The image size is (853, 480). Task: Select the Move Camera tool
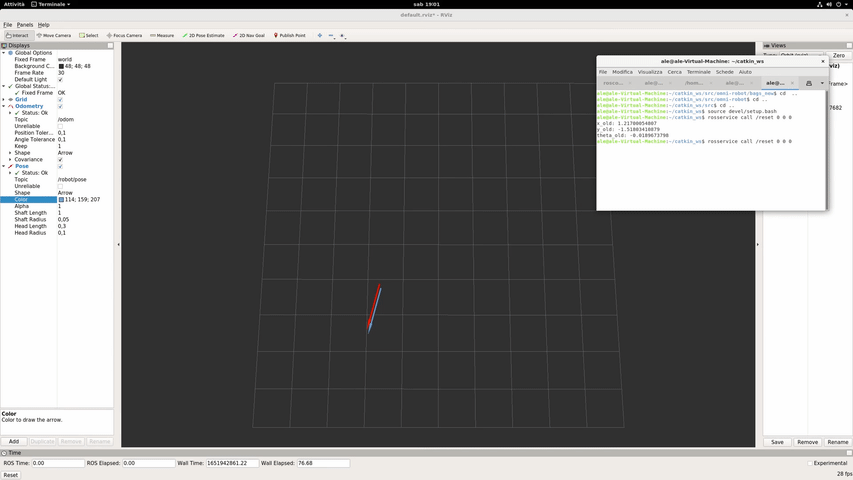[x=54, y=35]
